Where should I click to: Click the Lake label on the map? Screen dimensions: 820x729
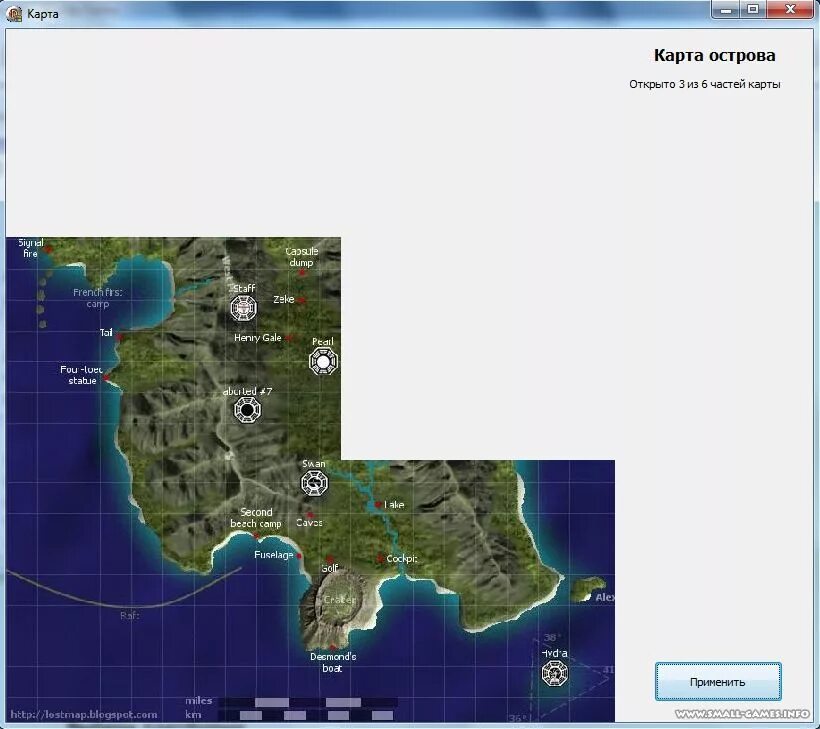(394, 505)
